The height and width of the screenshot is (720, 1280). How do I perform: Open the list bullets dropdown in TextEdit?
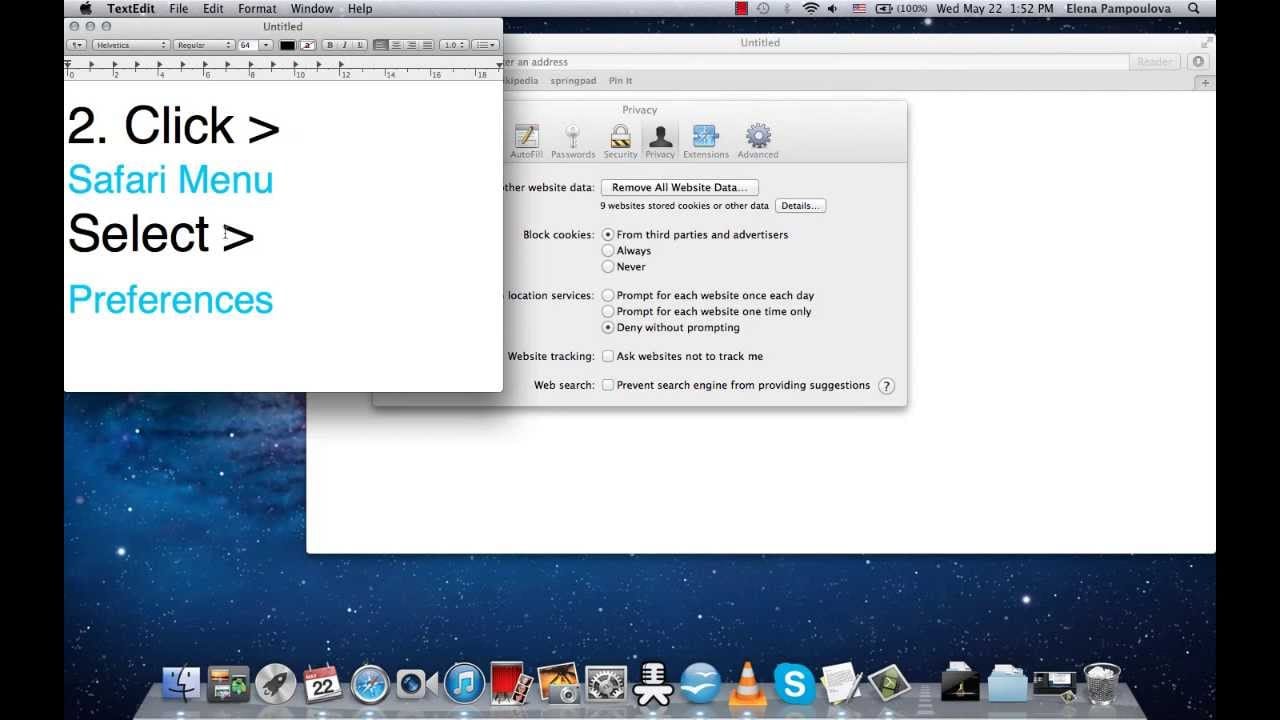click(x=485, y=45)
